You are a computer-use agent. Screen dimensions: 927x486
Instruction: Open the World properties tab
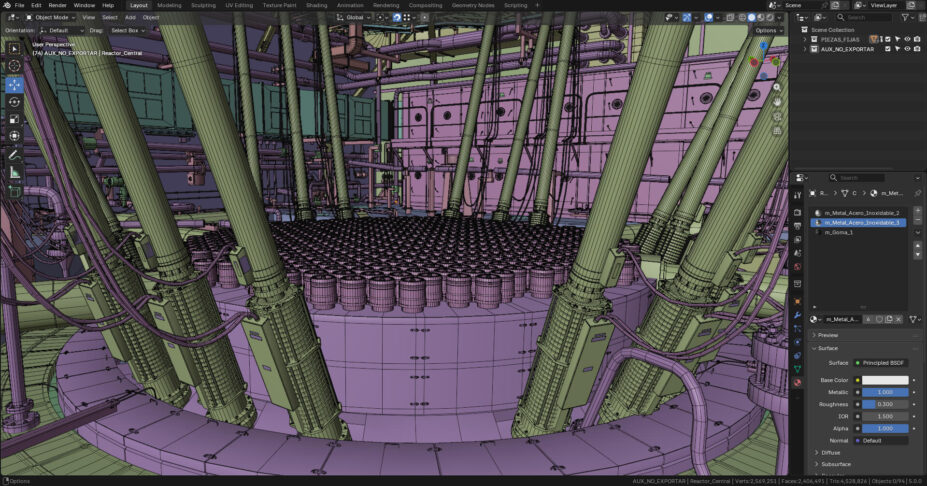798,267
